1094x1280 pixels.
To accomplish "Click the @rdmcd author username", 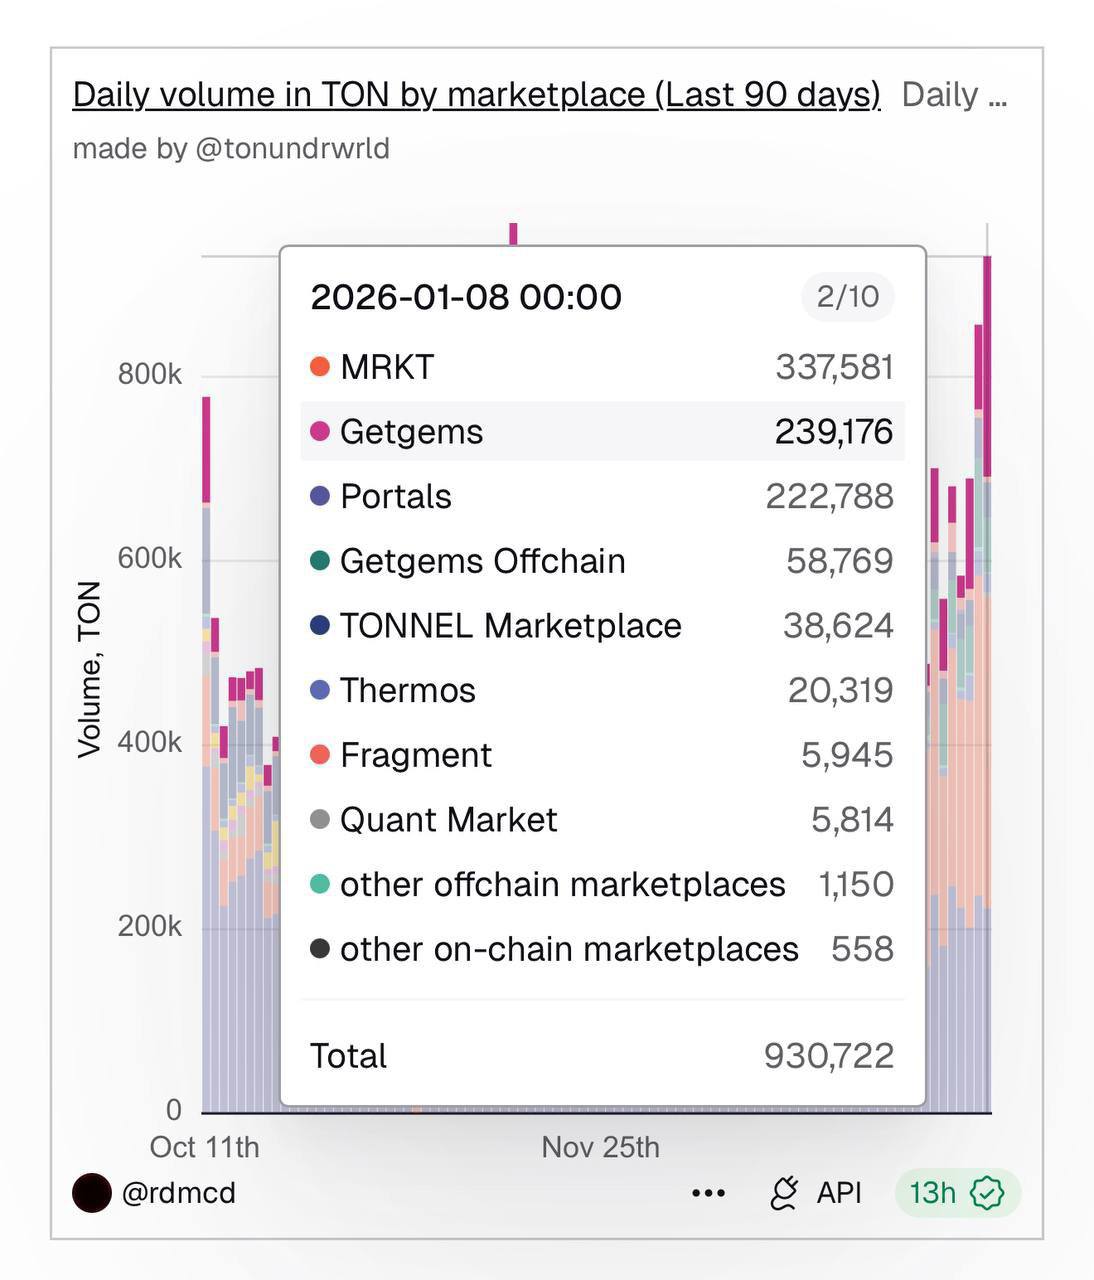I will [x=178, y=1193].
